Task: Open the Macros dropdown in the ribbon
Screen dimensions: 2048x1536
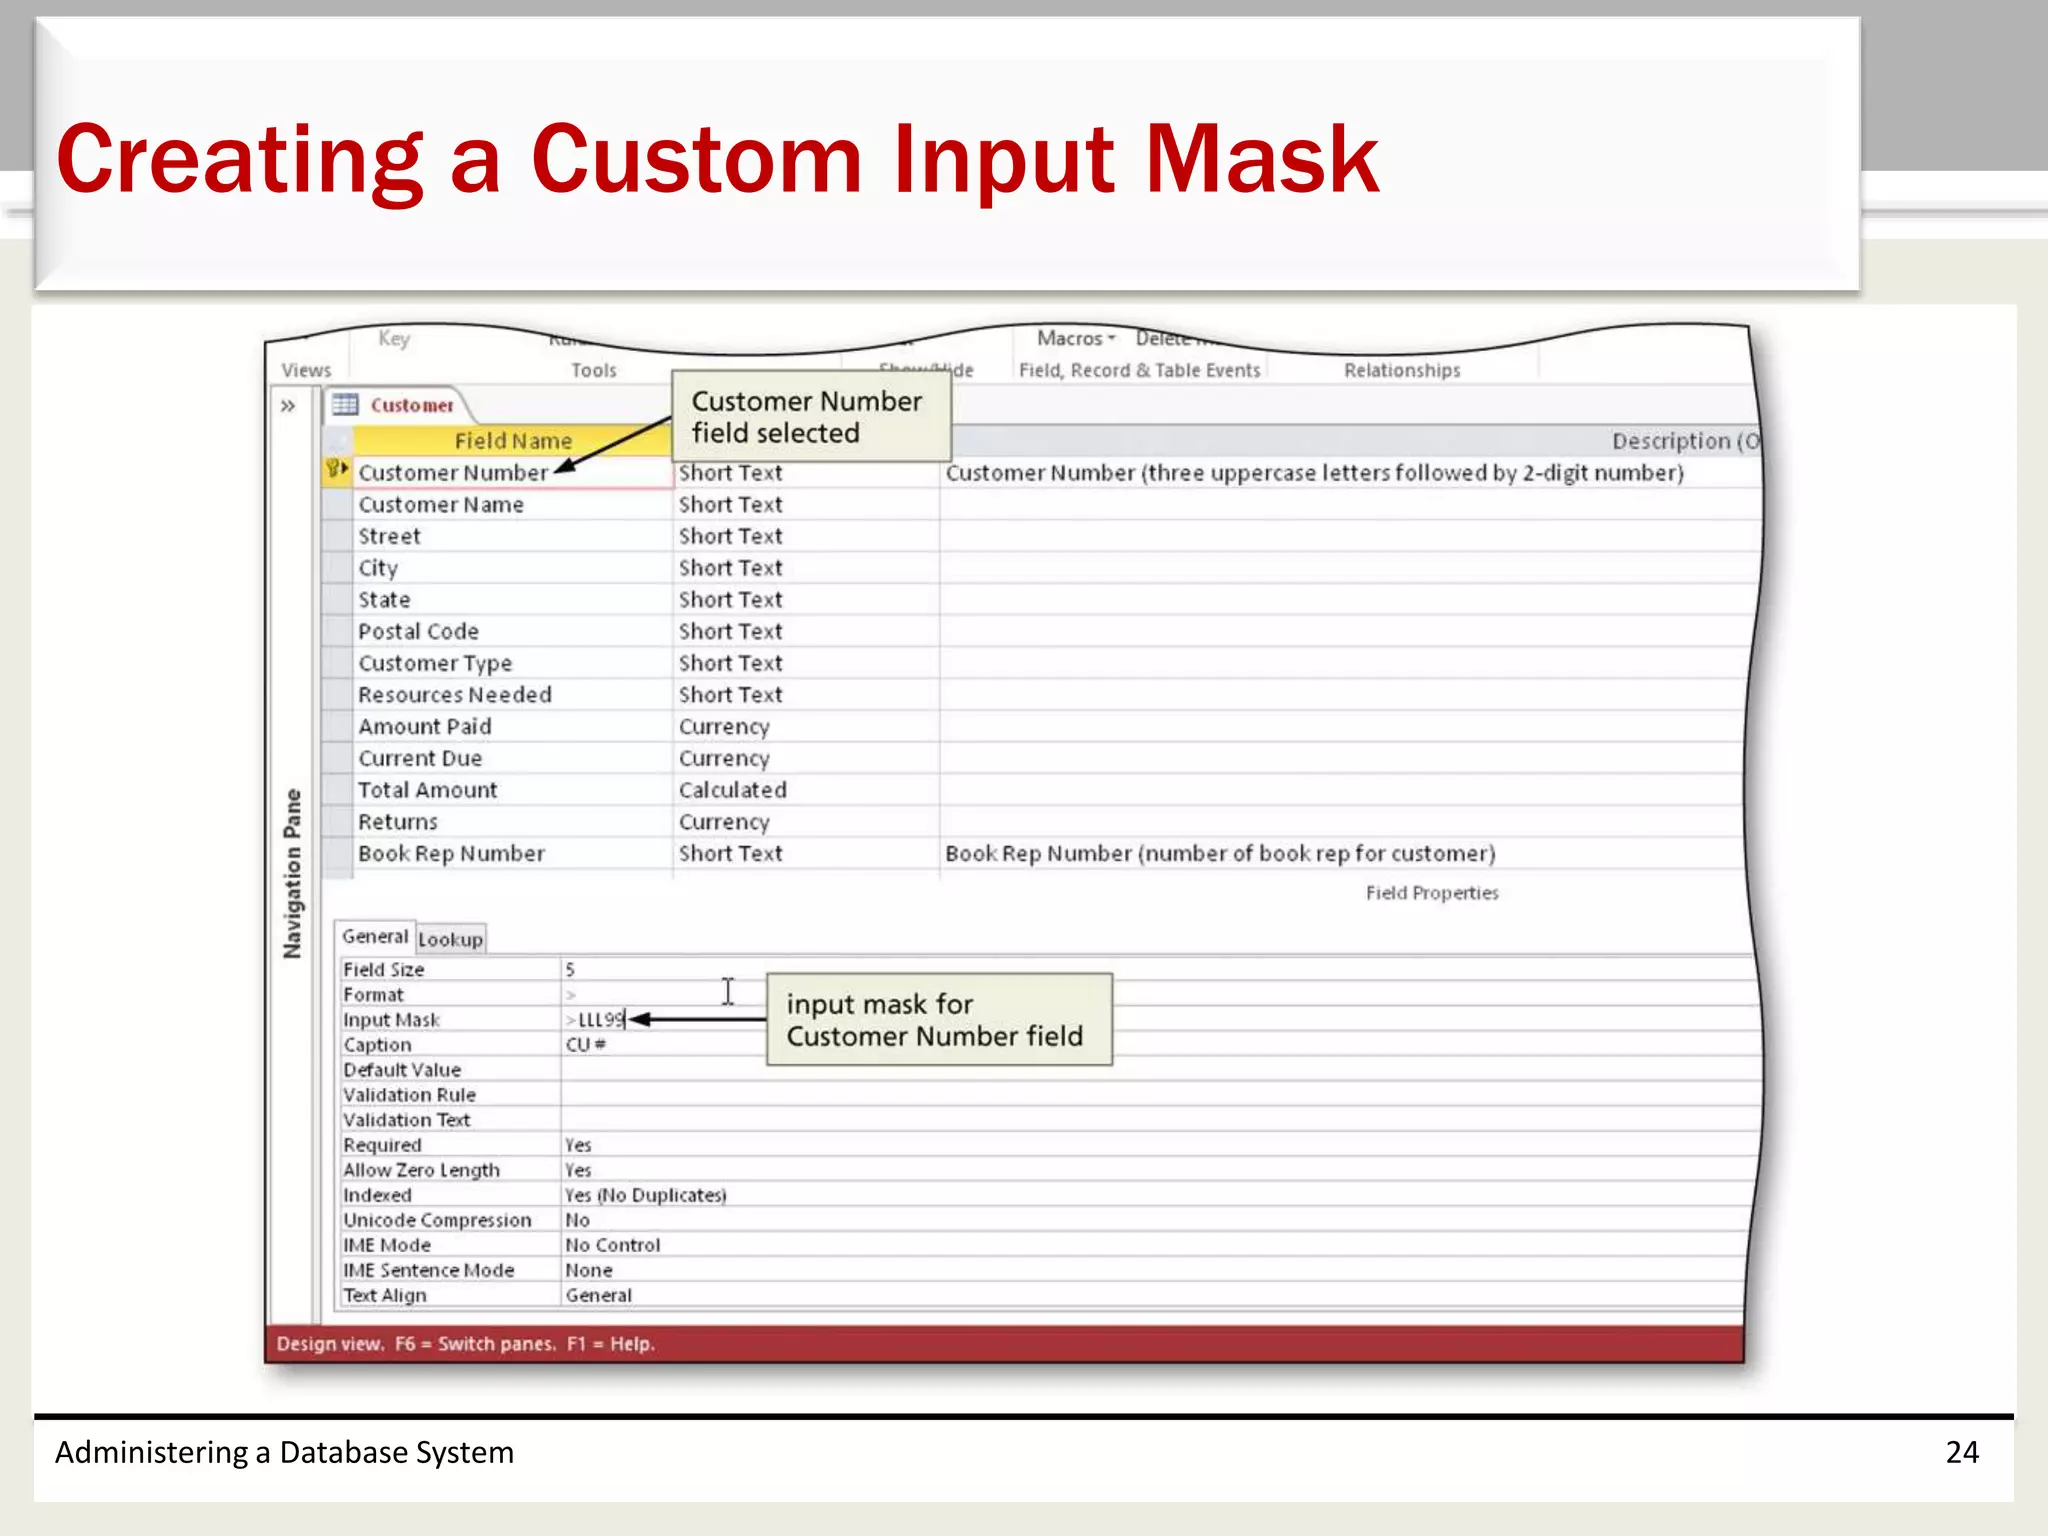Action: (x=1076, y=339)
